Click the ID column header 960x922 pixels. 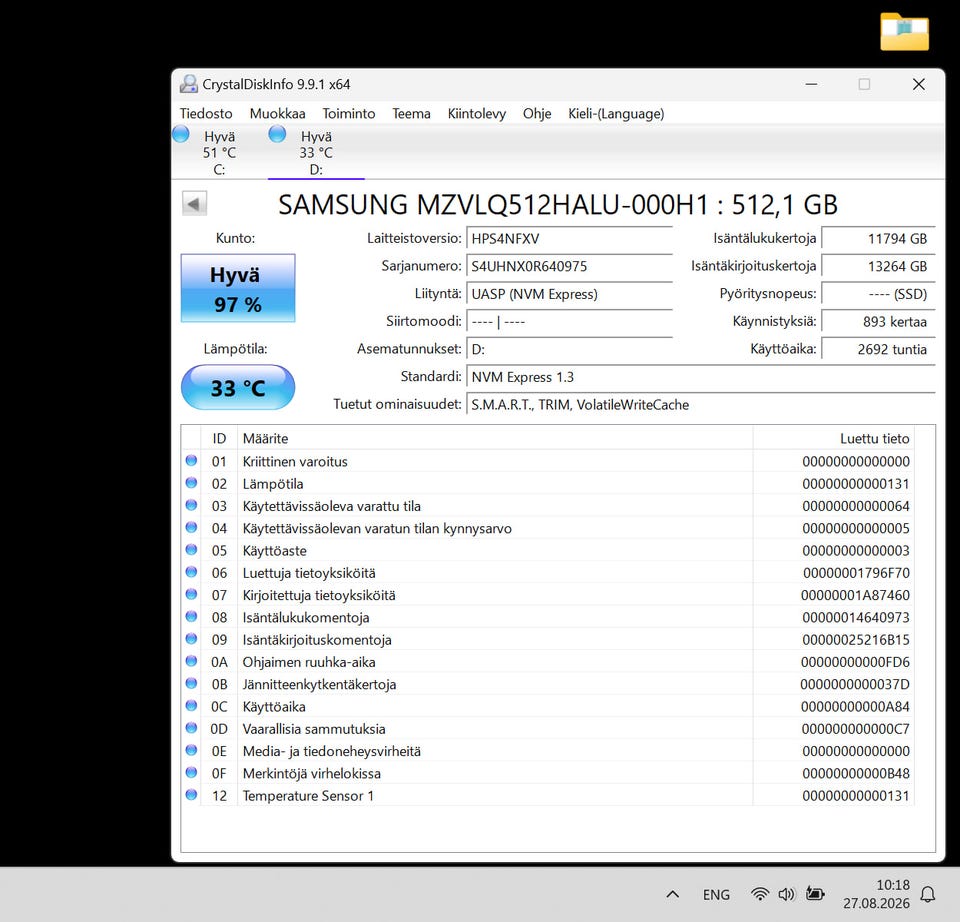tap(219, 438)
